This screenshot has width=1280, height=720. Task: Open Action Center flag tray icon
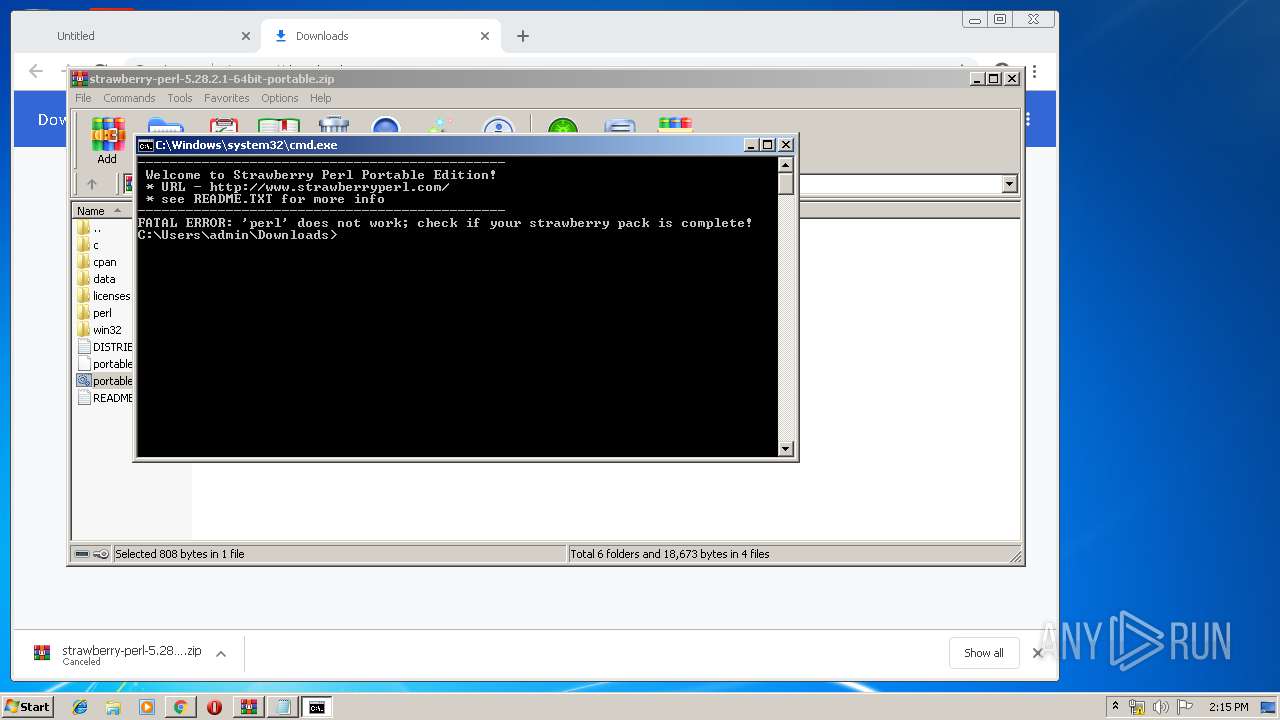tap(1185, 707)
